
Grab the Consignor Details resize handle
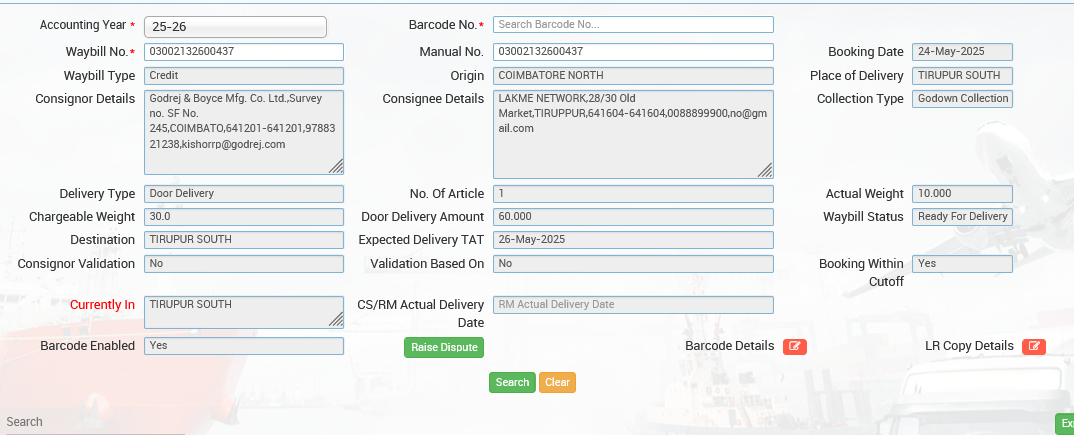click(x=337, y=167)
